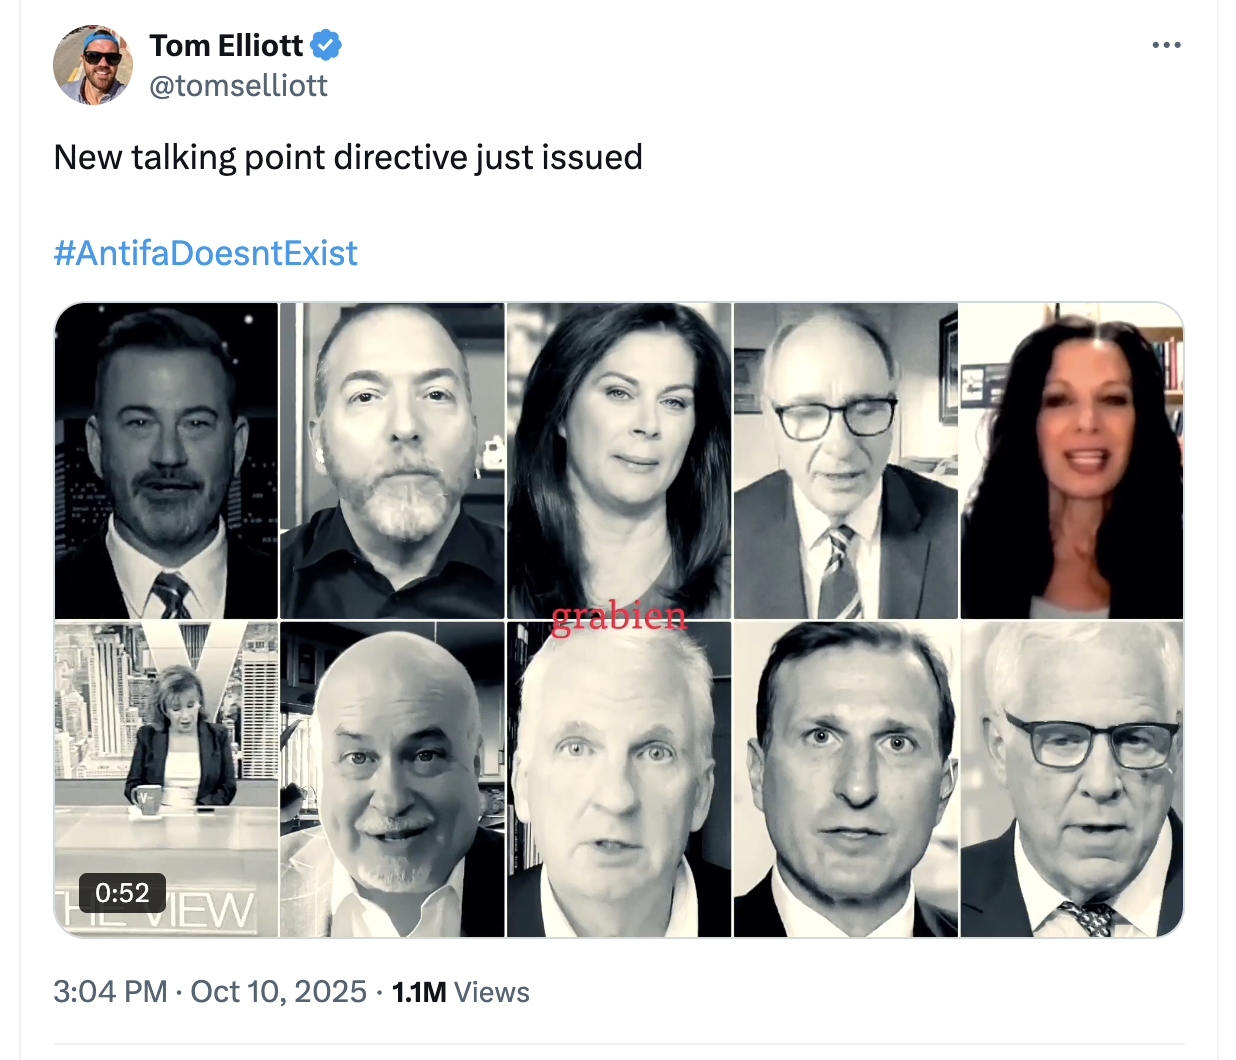Open the #AntifaDoesntExist hashtag

(x=205, y=253)
